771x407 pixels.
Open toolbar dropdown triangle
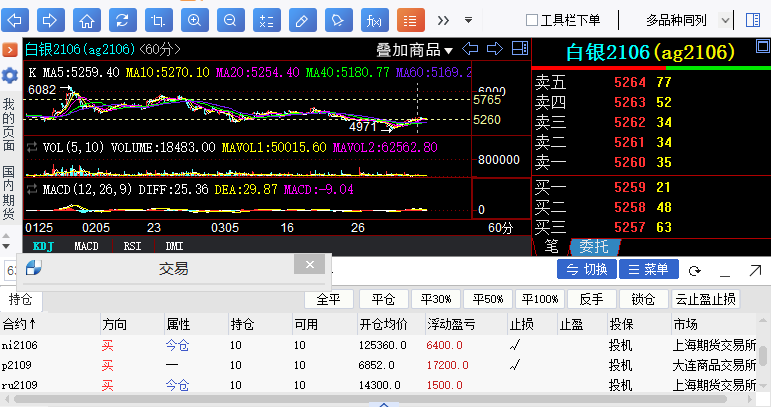pos(469,20)
